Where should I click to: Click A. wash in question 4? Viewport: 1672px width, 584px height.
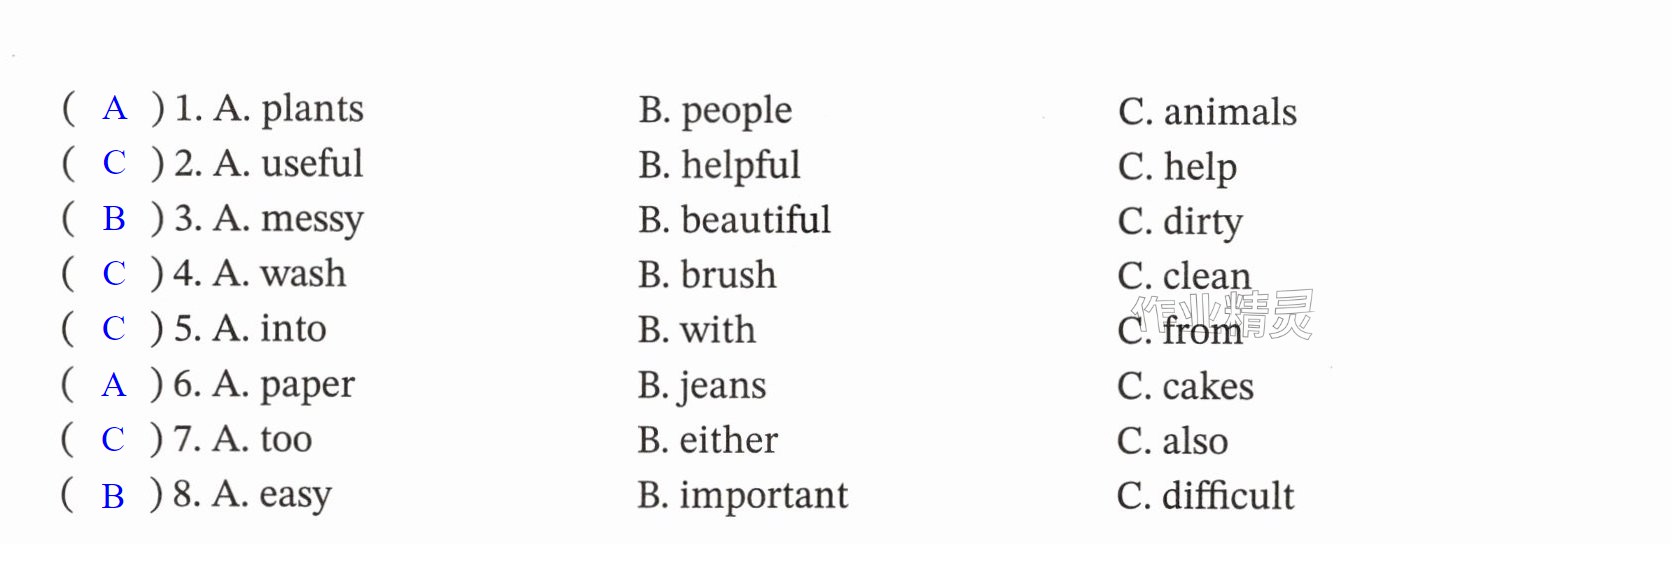coord(280,273)
